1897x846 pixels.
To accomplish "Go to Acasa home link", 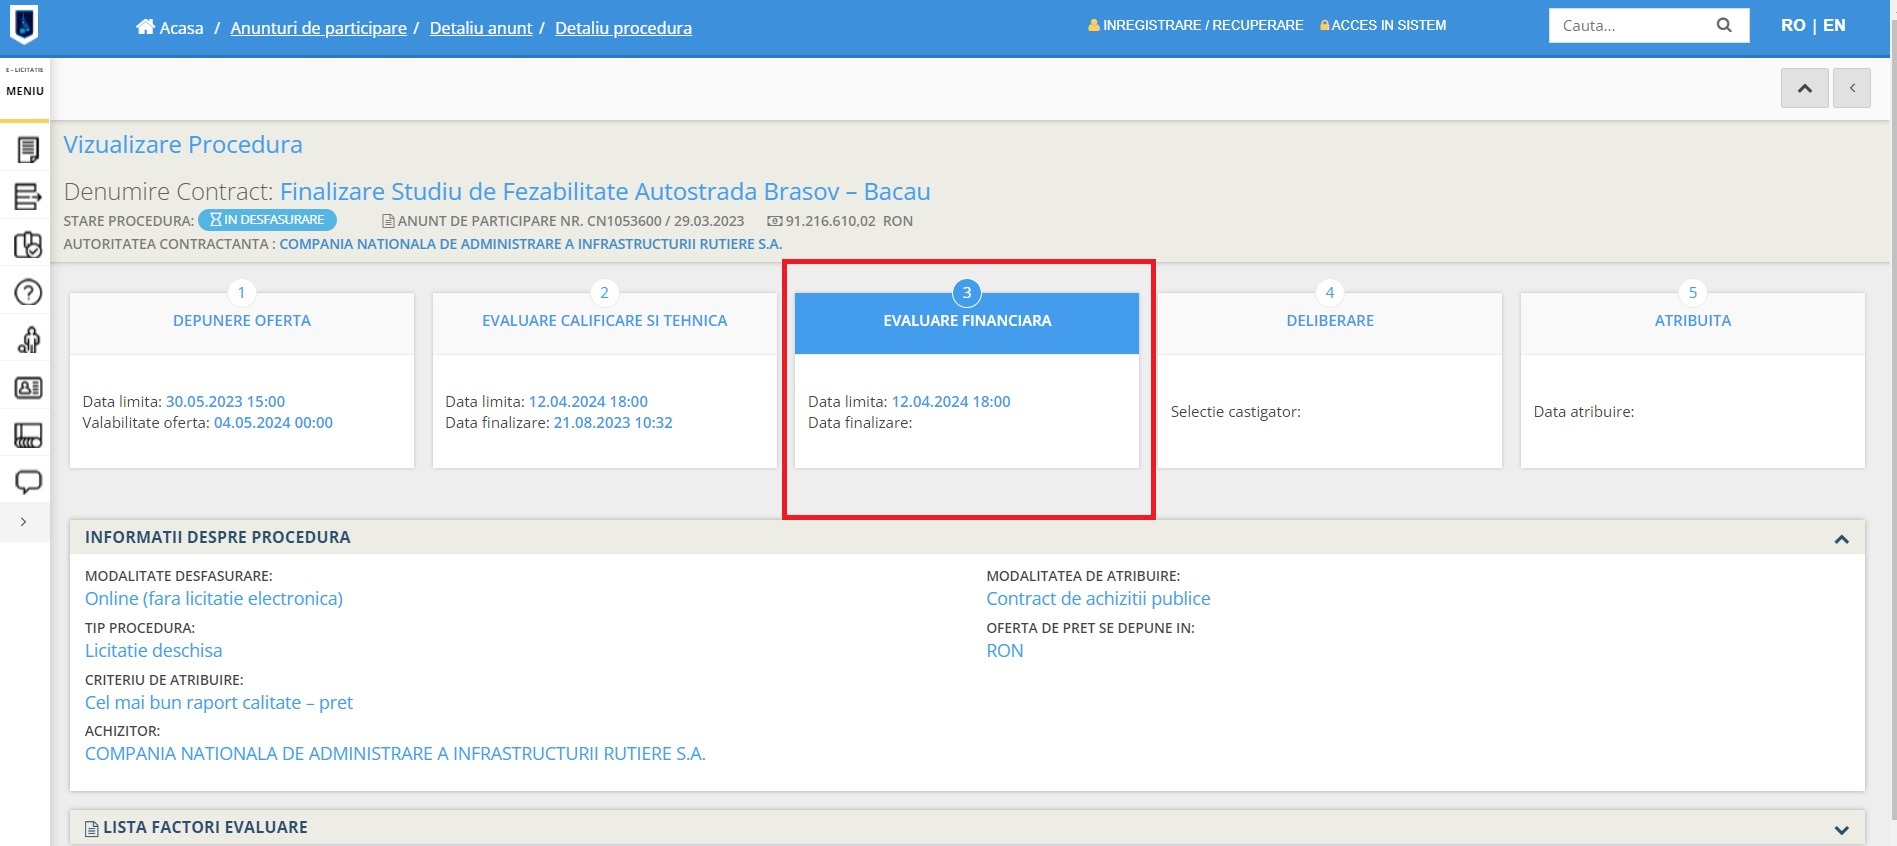I will pyautogui.click(x=170, y=27).
